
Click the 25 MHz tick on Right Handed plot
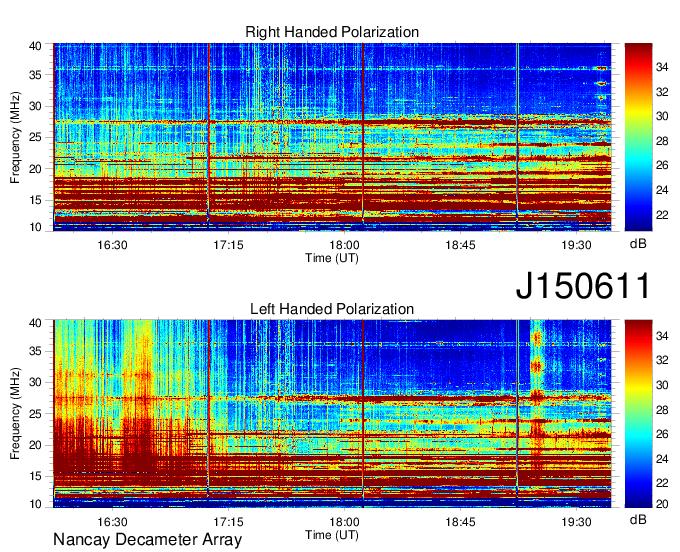click(x=35, y=137)
